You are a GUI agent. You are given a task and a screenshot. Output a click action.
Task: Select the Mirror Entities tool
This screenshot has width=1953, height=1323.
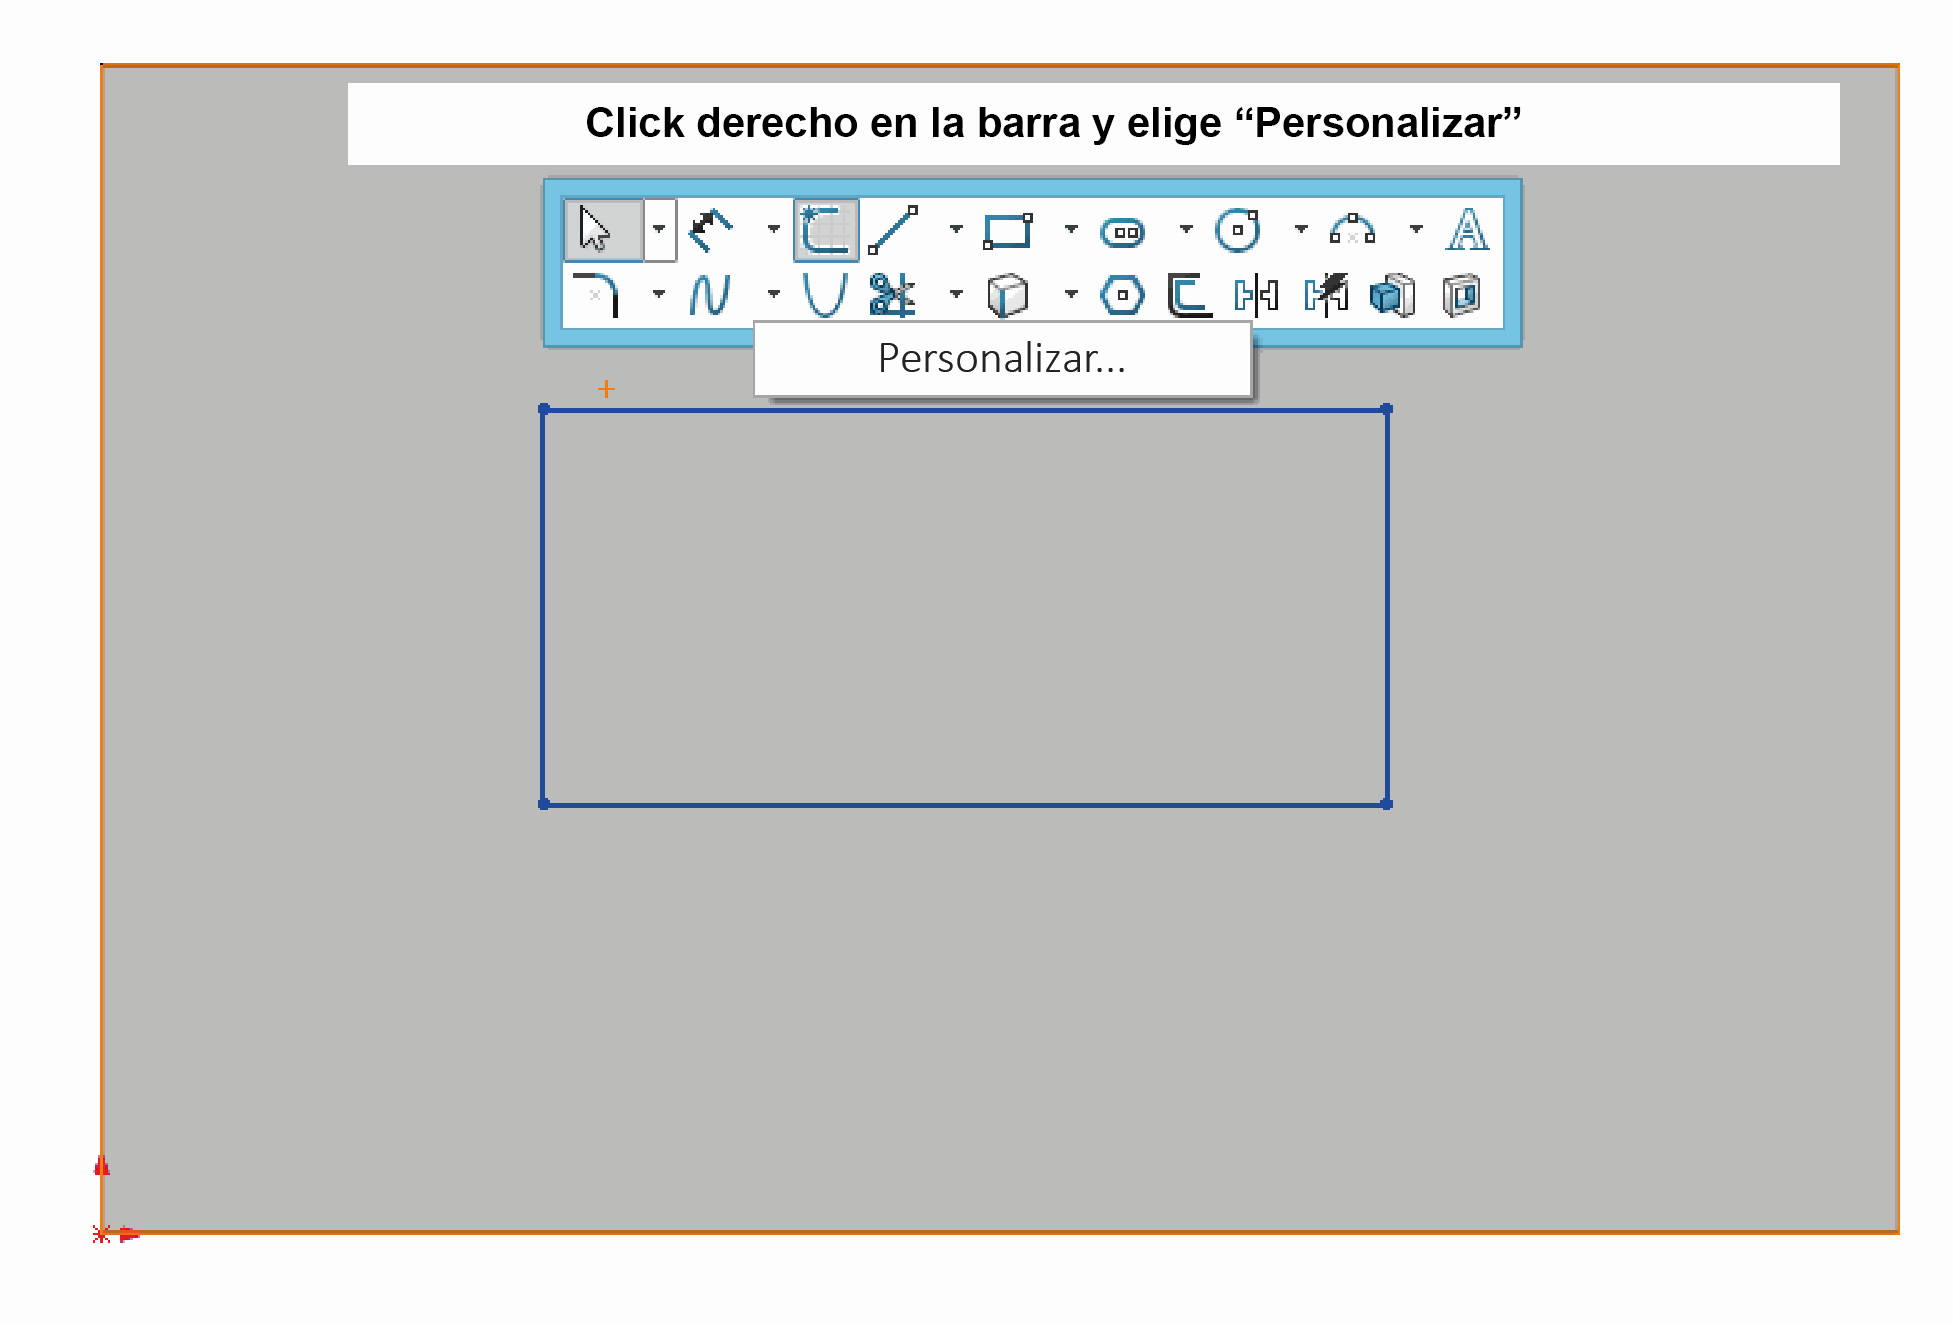1257,295
